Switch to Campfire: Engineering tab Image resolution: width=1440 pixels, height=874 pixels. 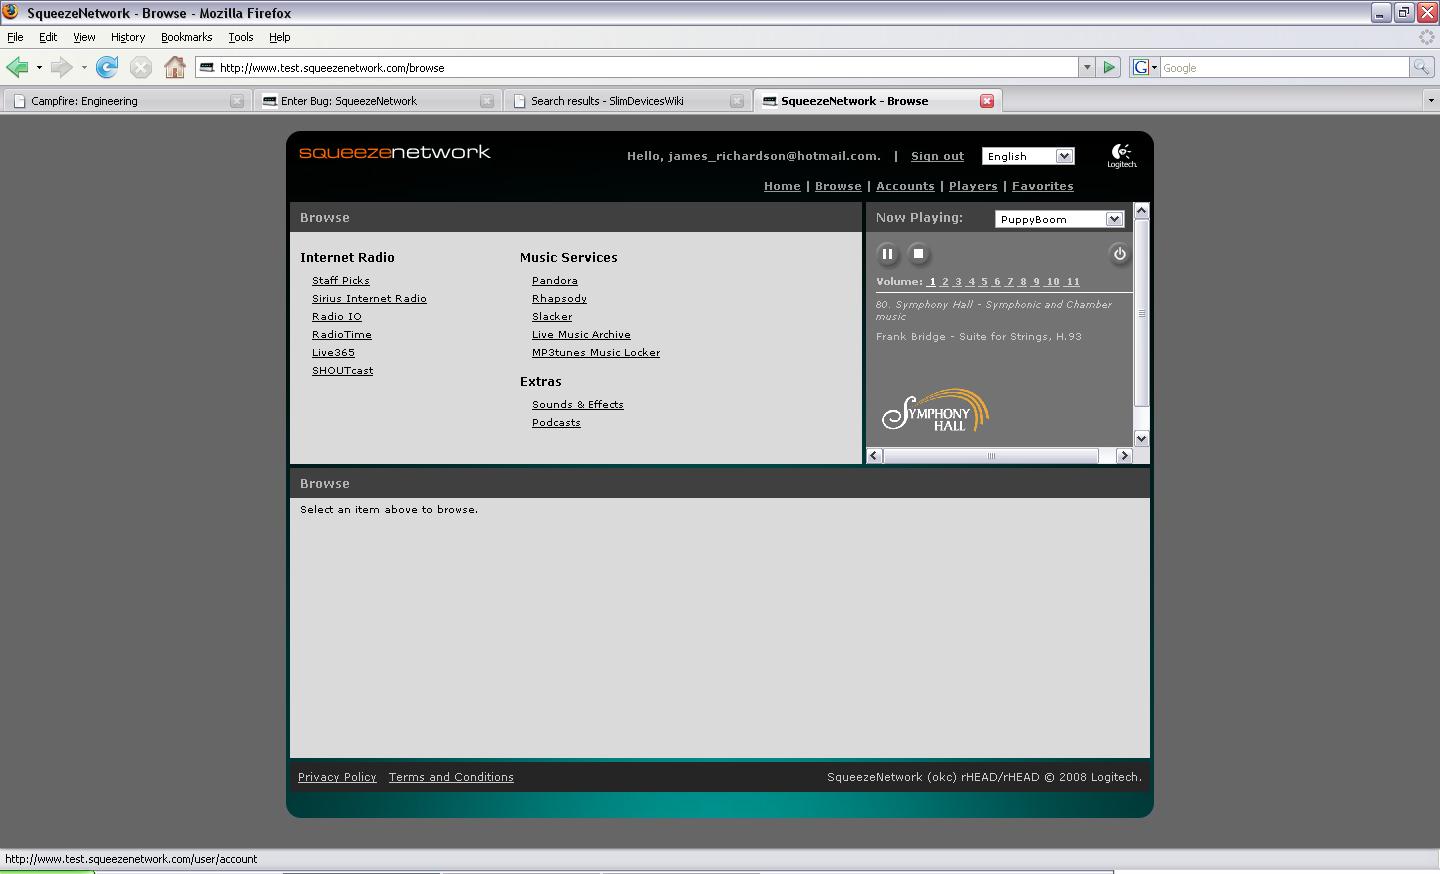point(84,101)
